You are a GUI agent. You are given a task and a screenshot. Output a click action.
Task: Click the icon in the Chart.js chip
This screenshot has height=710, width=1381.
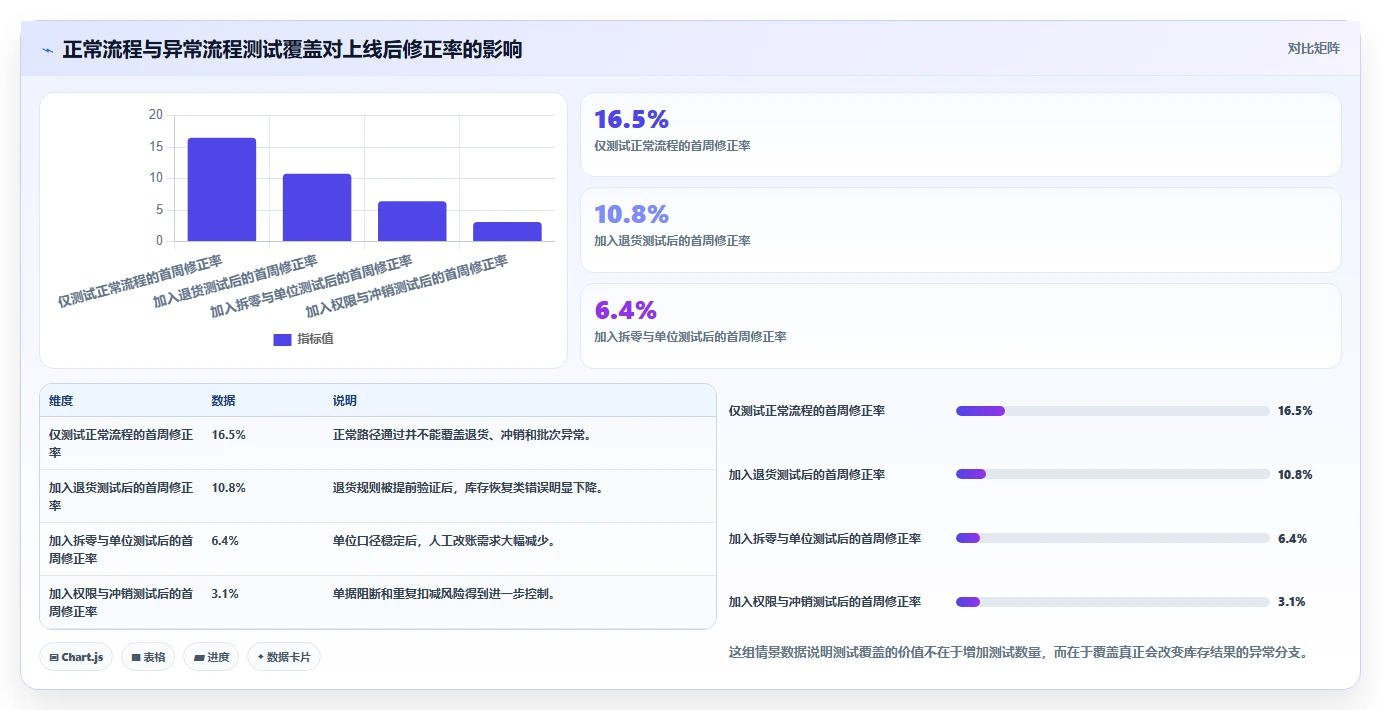coord(54,658)
